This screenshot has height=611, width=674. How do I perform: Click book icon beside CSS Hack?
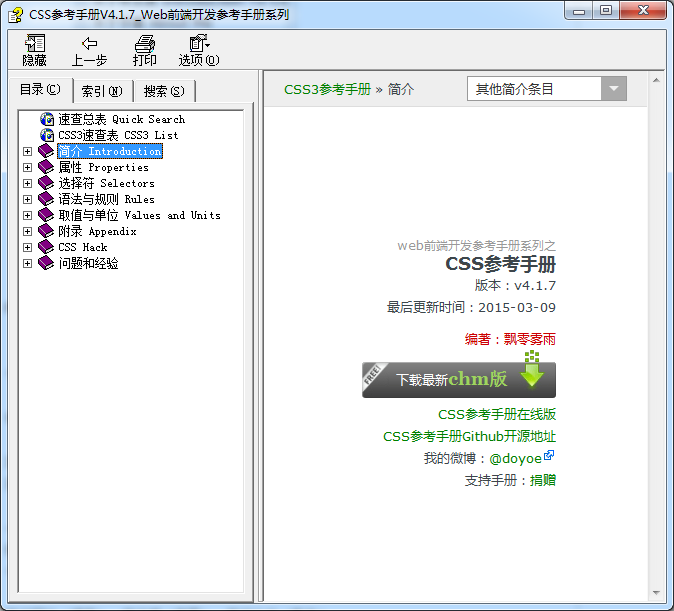[46, 247]
